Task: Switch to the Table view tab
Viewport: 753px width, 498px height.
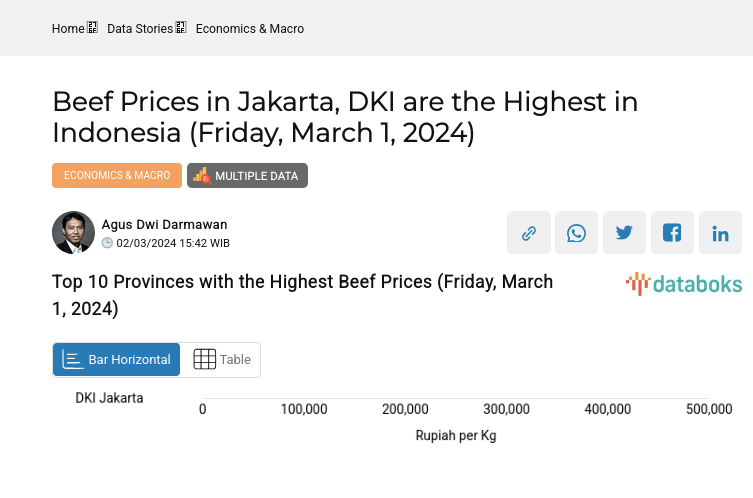Action: pos(221,360)
